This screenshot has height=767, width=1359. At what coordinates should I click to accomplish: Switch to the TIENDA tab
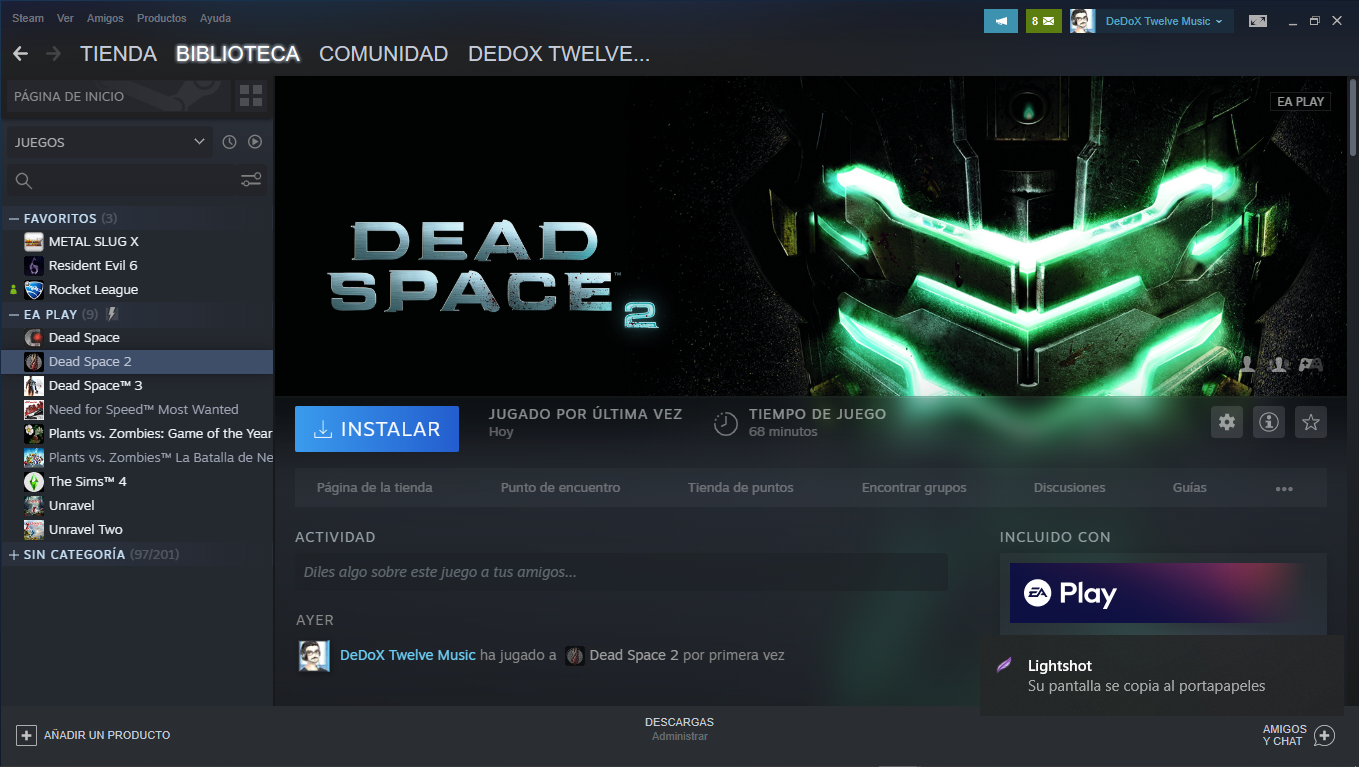[118, 54]
